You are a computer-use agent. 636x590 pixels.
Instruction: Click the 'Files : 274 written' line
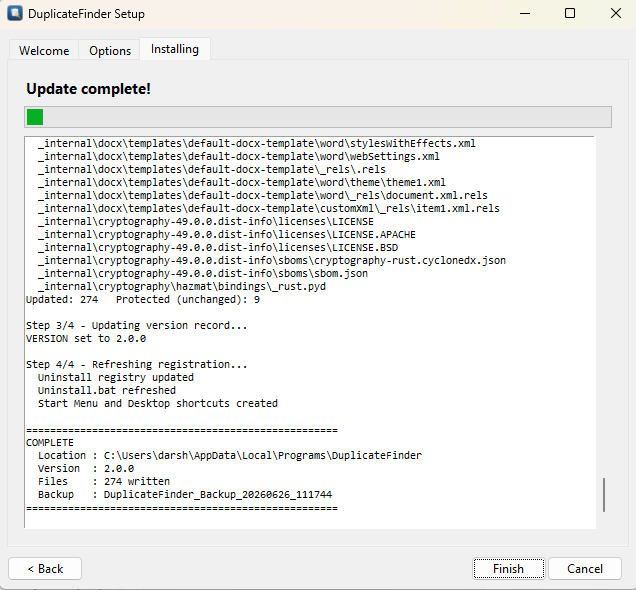pos(104,481)
